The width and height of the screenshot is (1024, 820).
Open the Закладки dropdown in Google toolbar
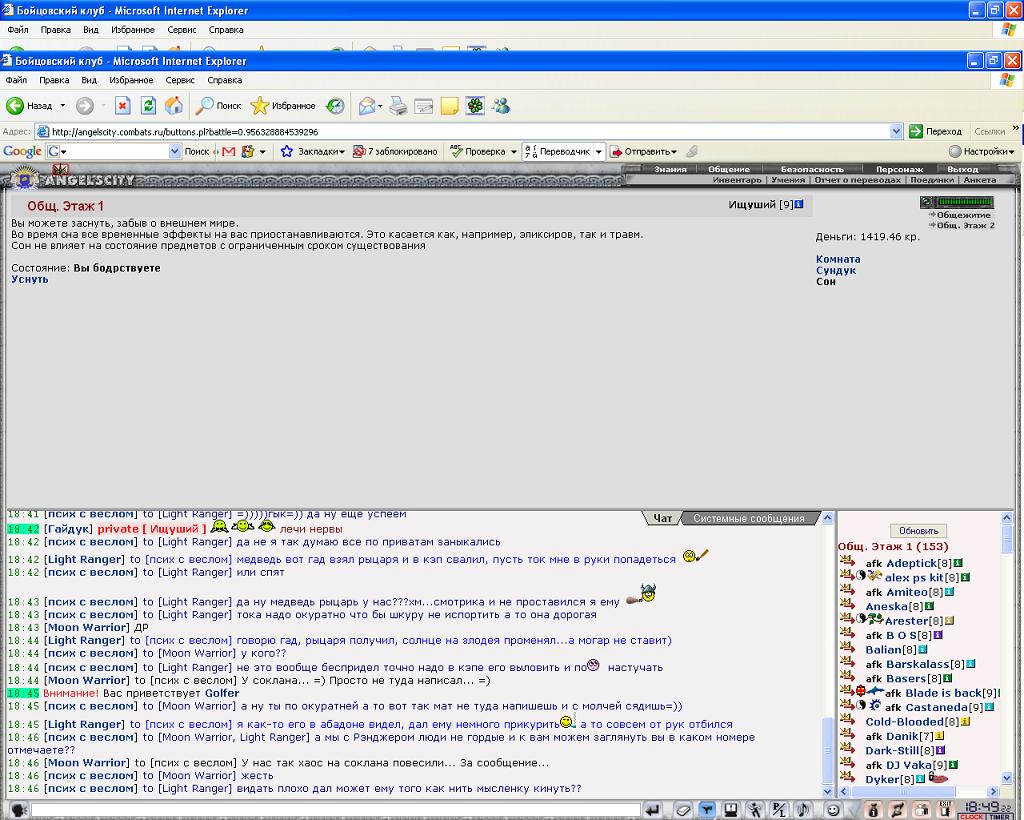[x=312, y=151]
